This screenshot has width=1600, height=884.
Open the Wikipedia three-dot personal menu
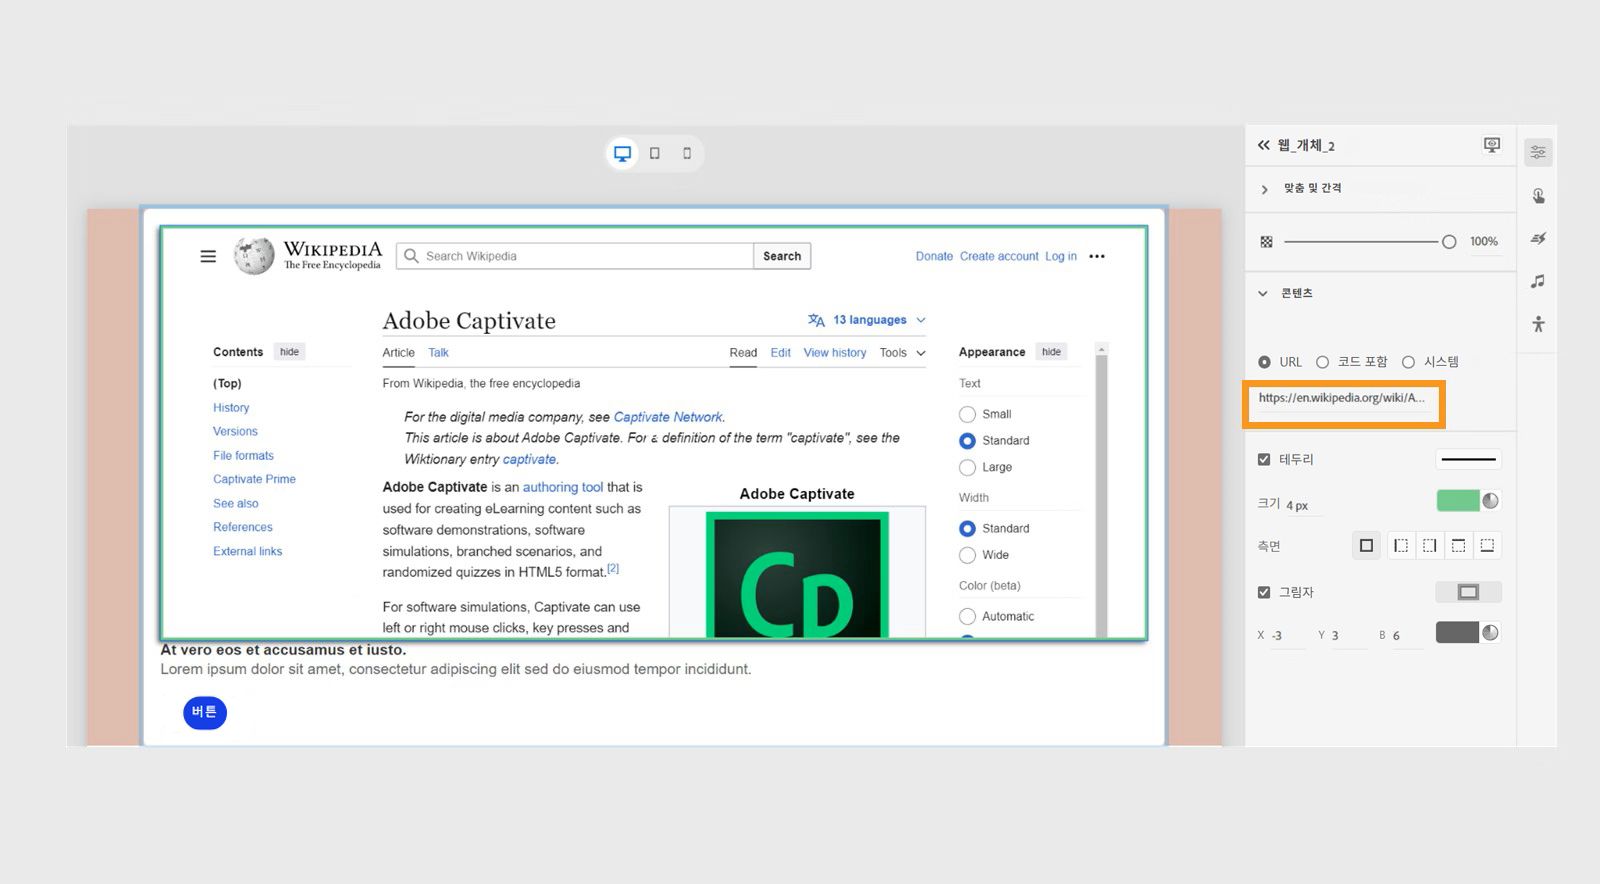[1097, 256]
